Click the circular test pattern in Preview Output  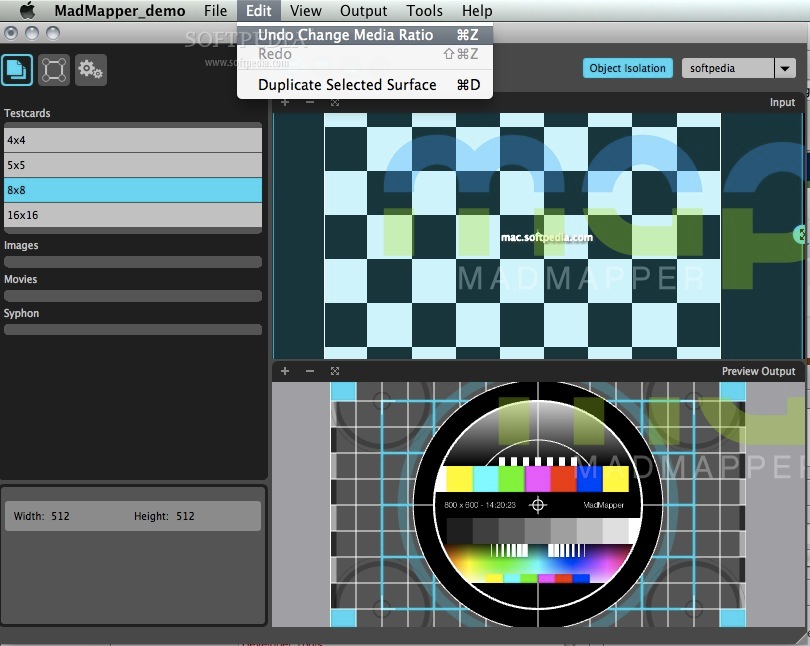[x=538, y=505]
